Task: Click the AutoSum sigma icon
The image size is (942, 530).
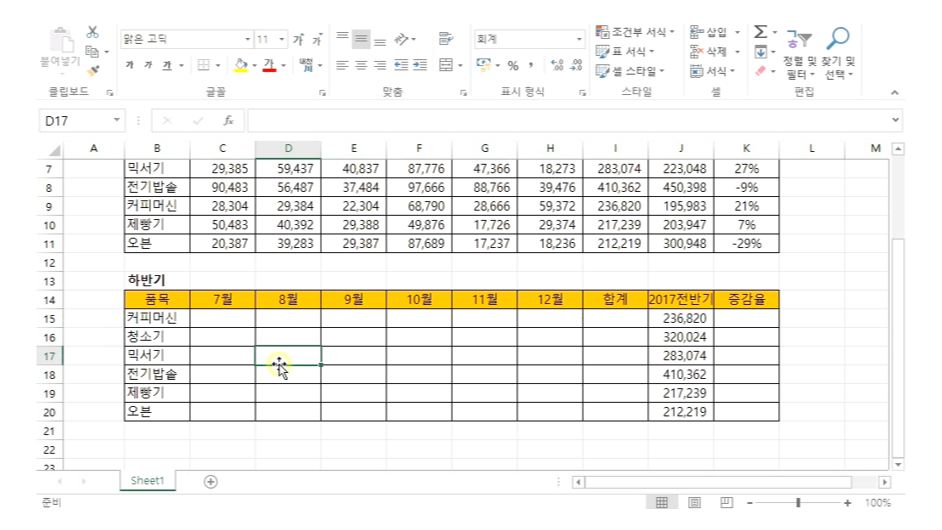Action: click(760, 32)
